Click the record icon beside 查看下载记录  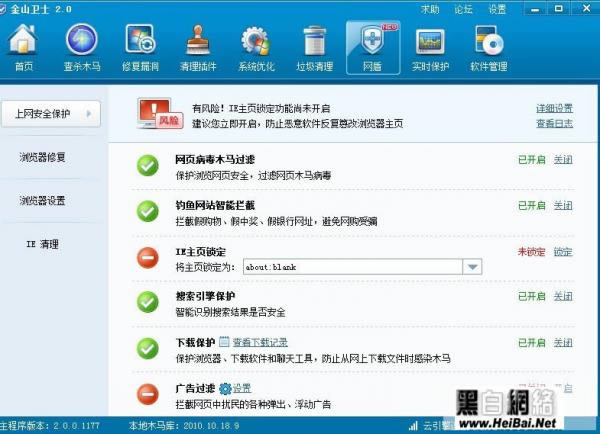224,342
